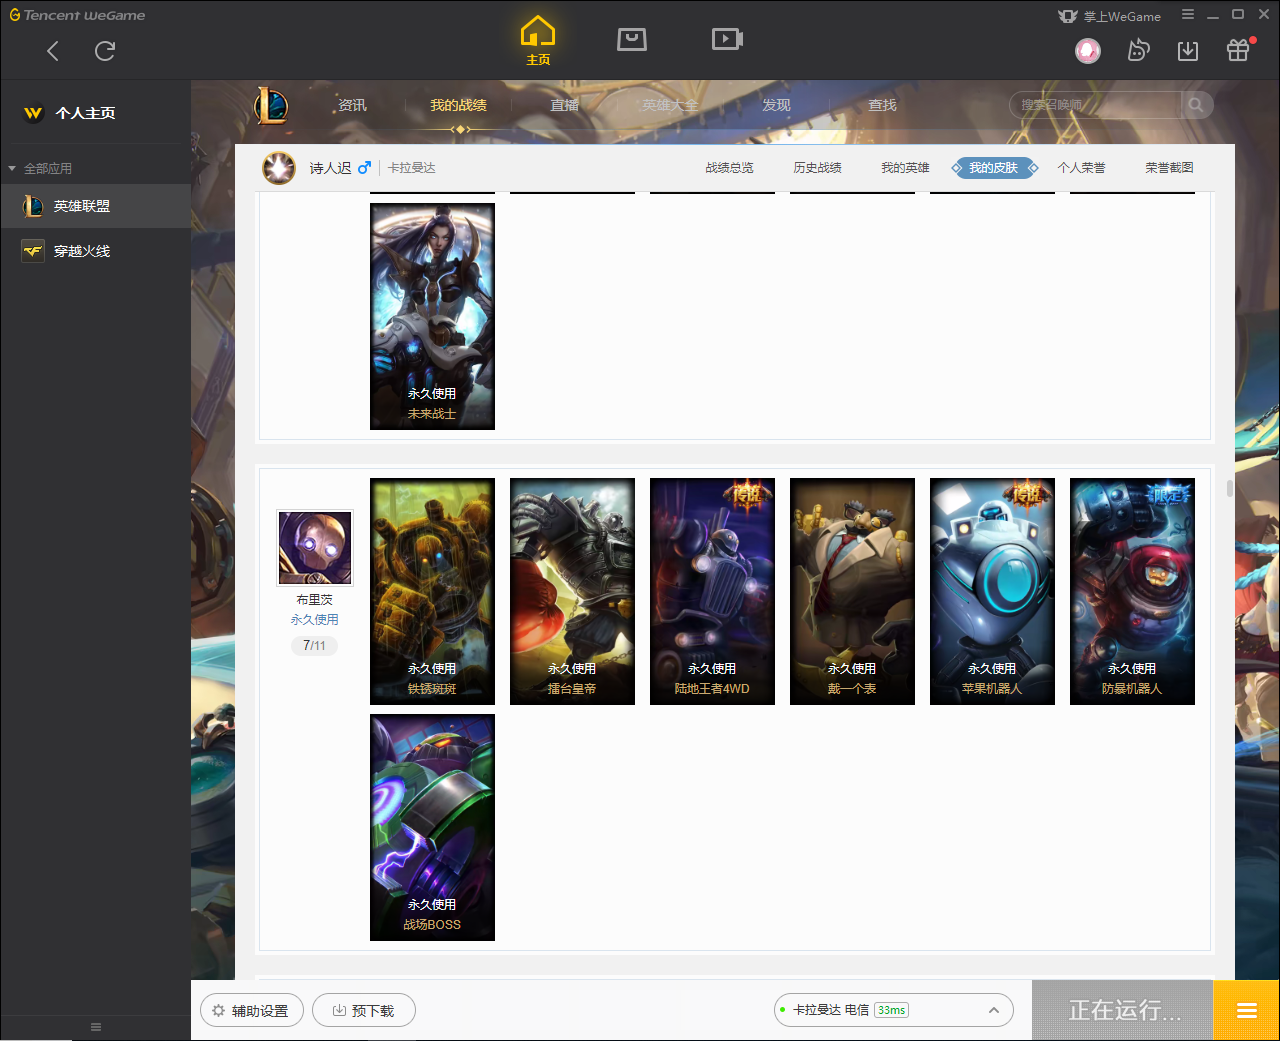Click the 布里茨 champion portrait
This screenshot has width=1280, height=1041.
(x=315, y=547)
